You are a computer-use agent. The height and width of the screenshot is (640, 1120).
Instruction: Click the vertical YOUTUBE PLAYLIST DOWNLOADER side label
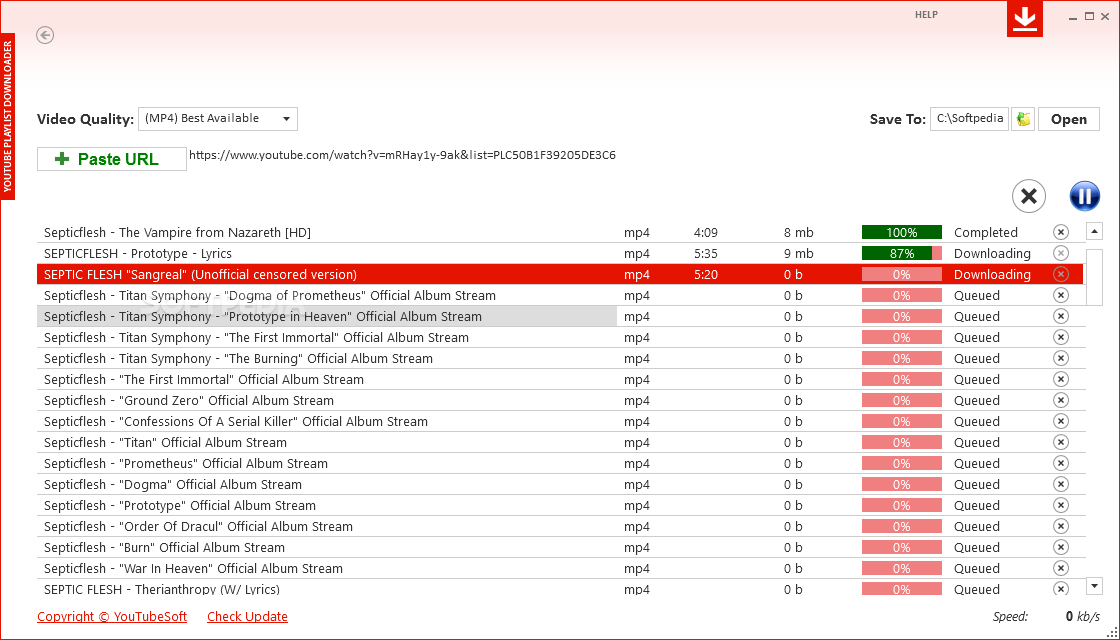coord(8,116)
